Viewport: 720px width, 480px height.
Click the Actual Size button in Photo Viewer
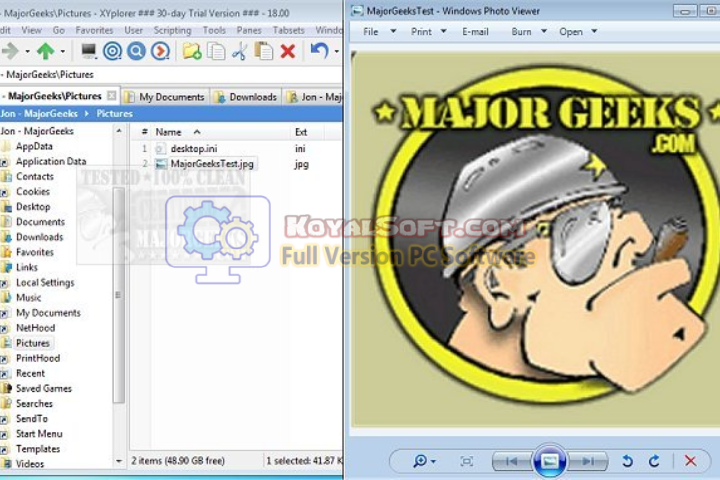tap(467, 461)
